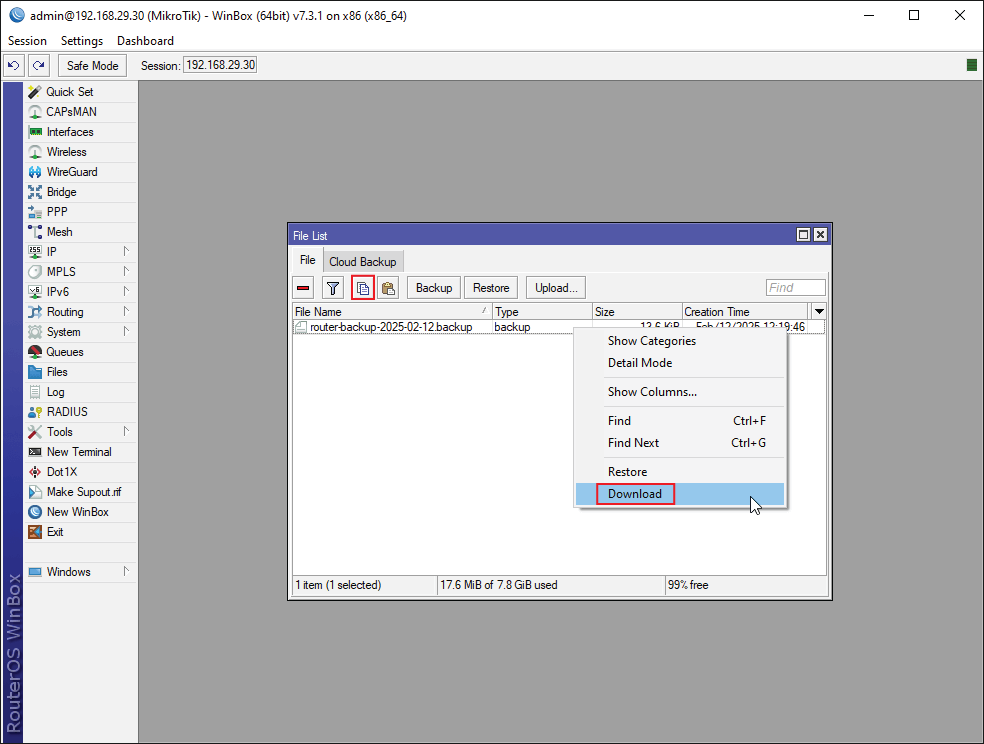The image size is (984, 744).
Task: Open the Bridge configuration
Action: click(x=62, y=191)
